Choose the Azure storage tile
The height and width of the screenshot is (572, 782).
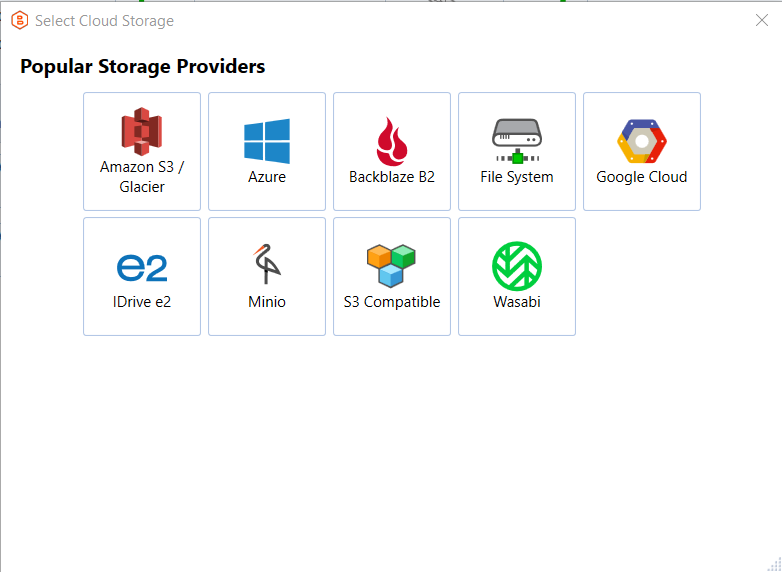pyautogui.click(x=267, y=152)
